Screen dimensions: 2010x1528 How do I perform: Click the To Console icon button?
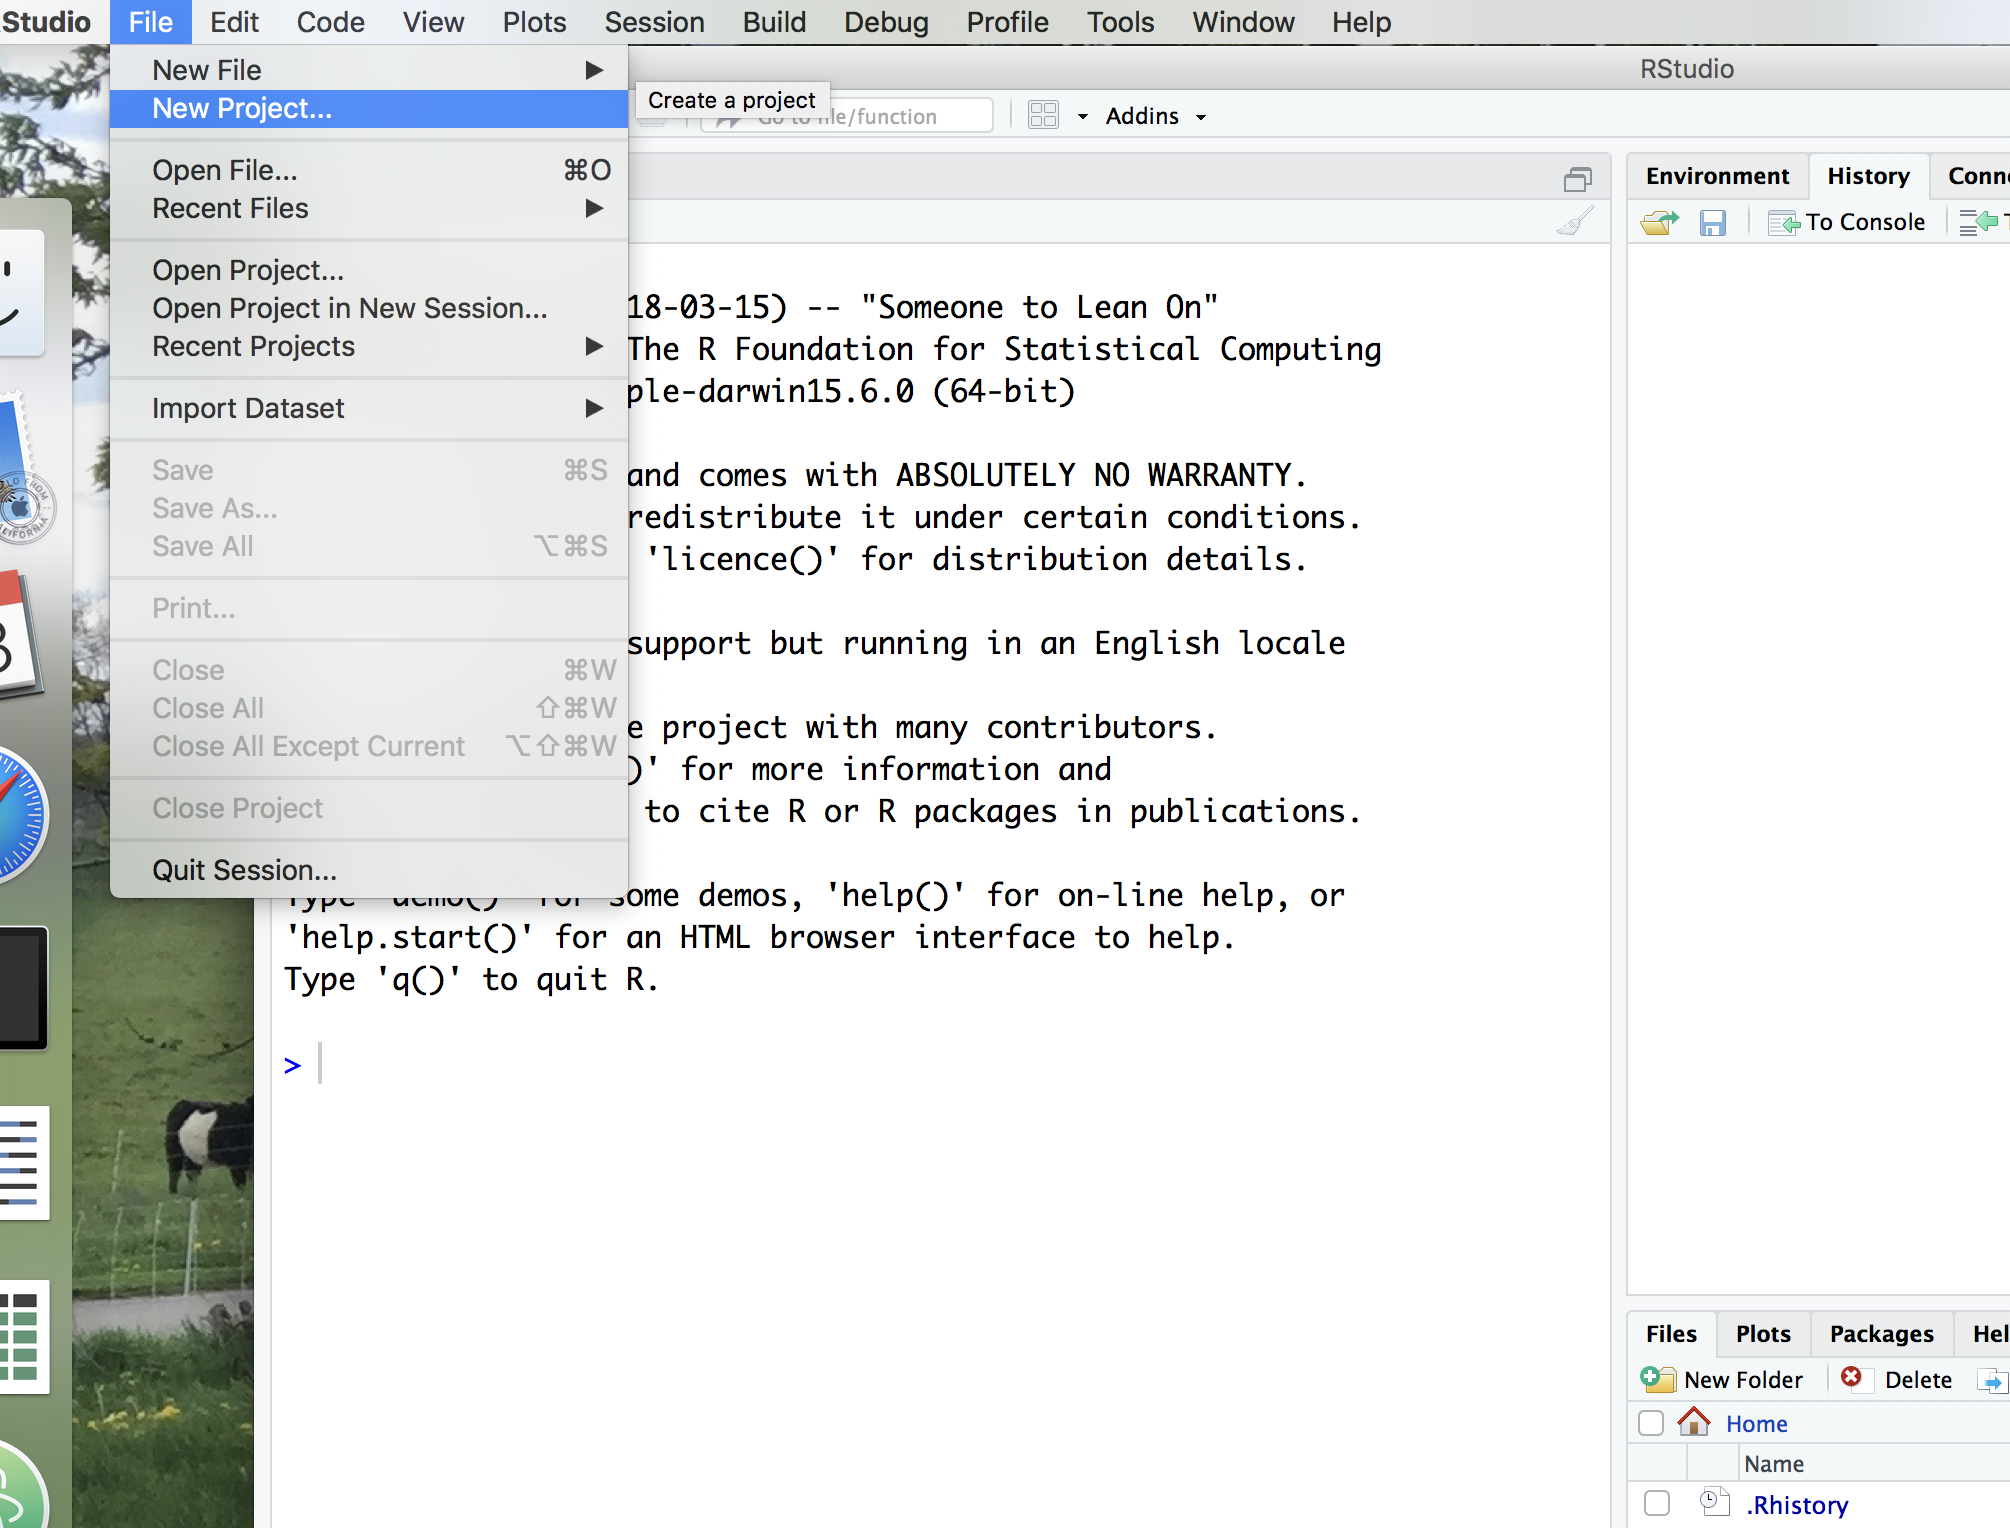1847,222
